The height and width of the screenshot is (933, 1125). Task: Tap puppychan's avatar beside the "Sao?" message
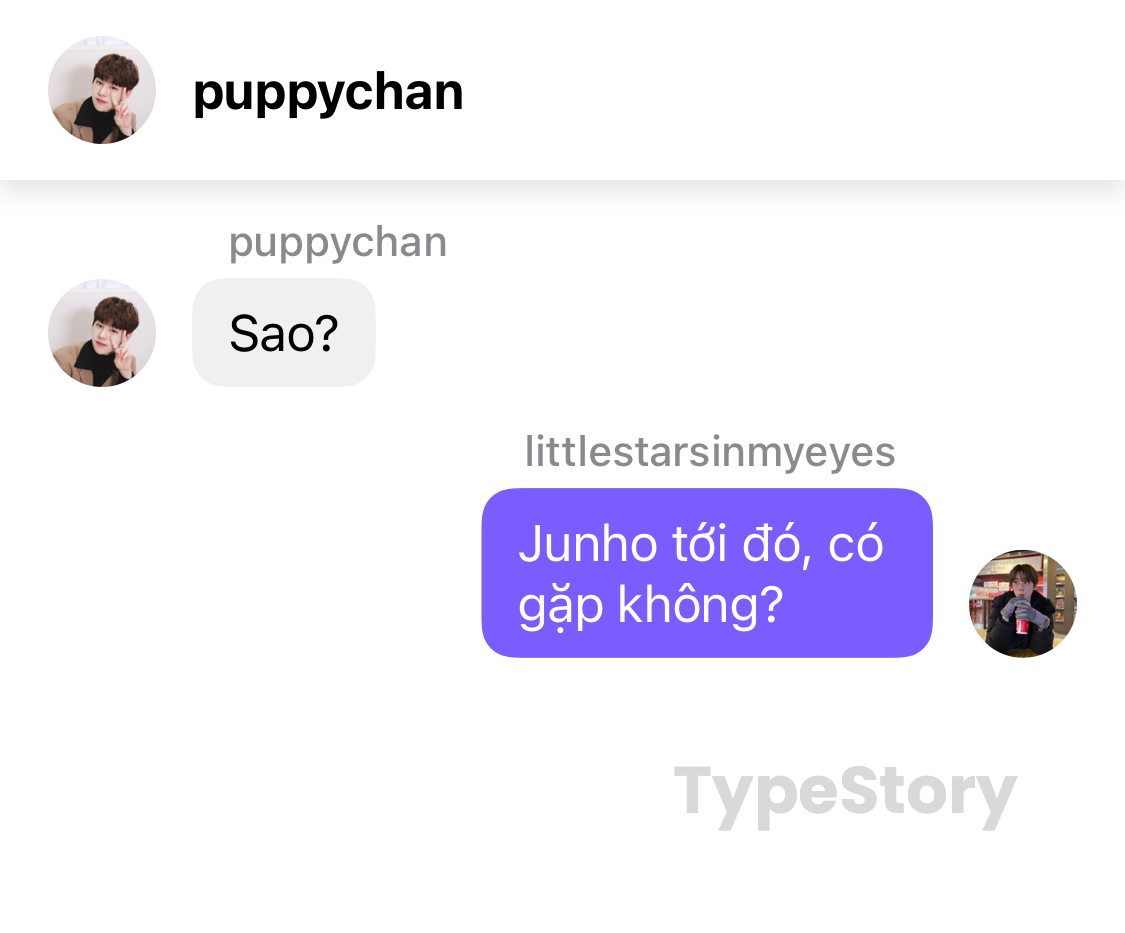point(102,333)
